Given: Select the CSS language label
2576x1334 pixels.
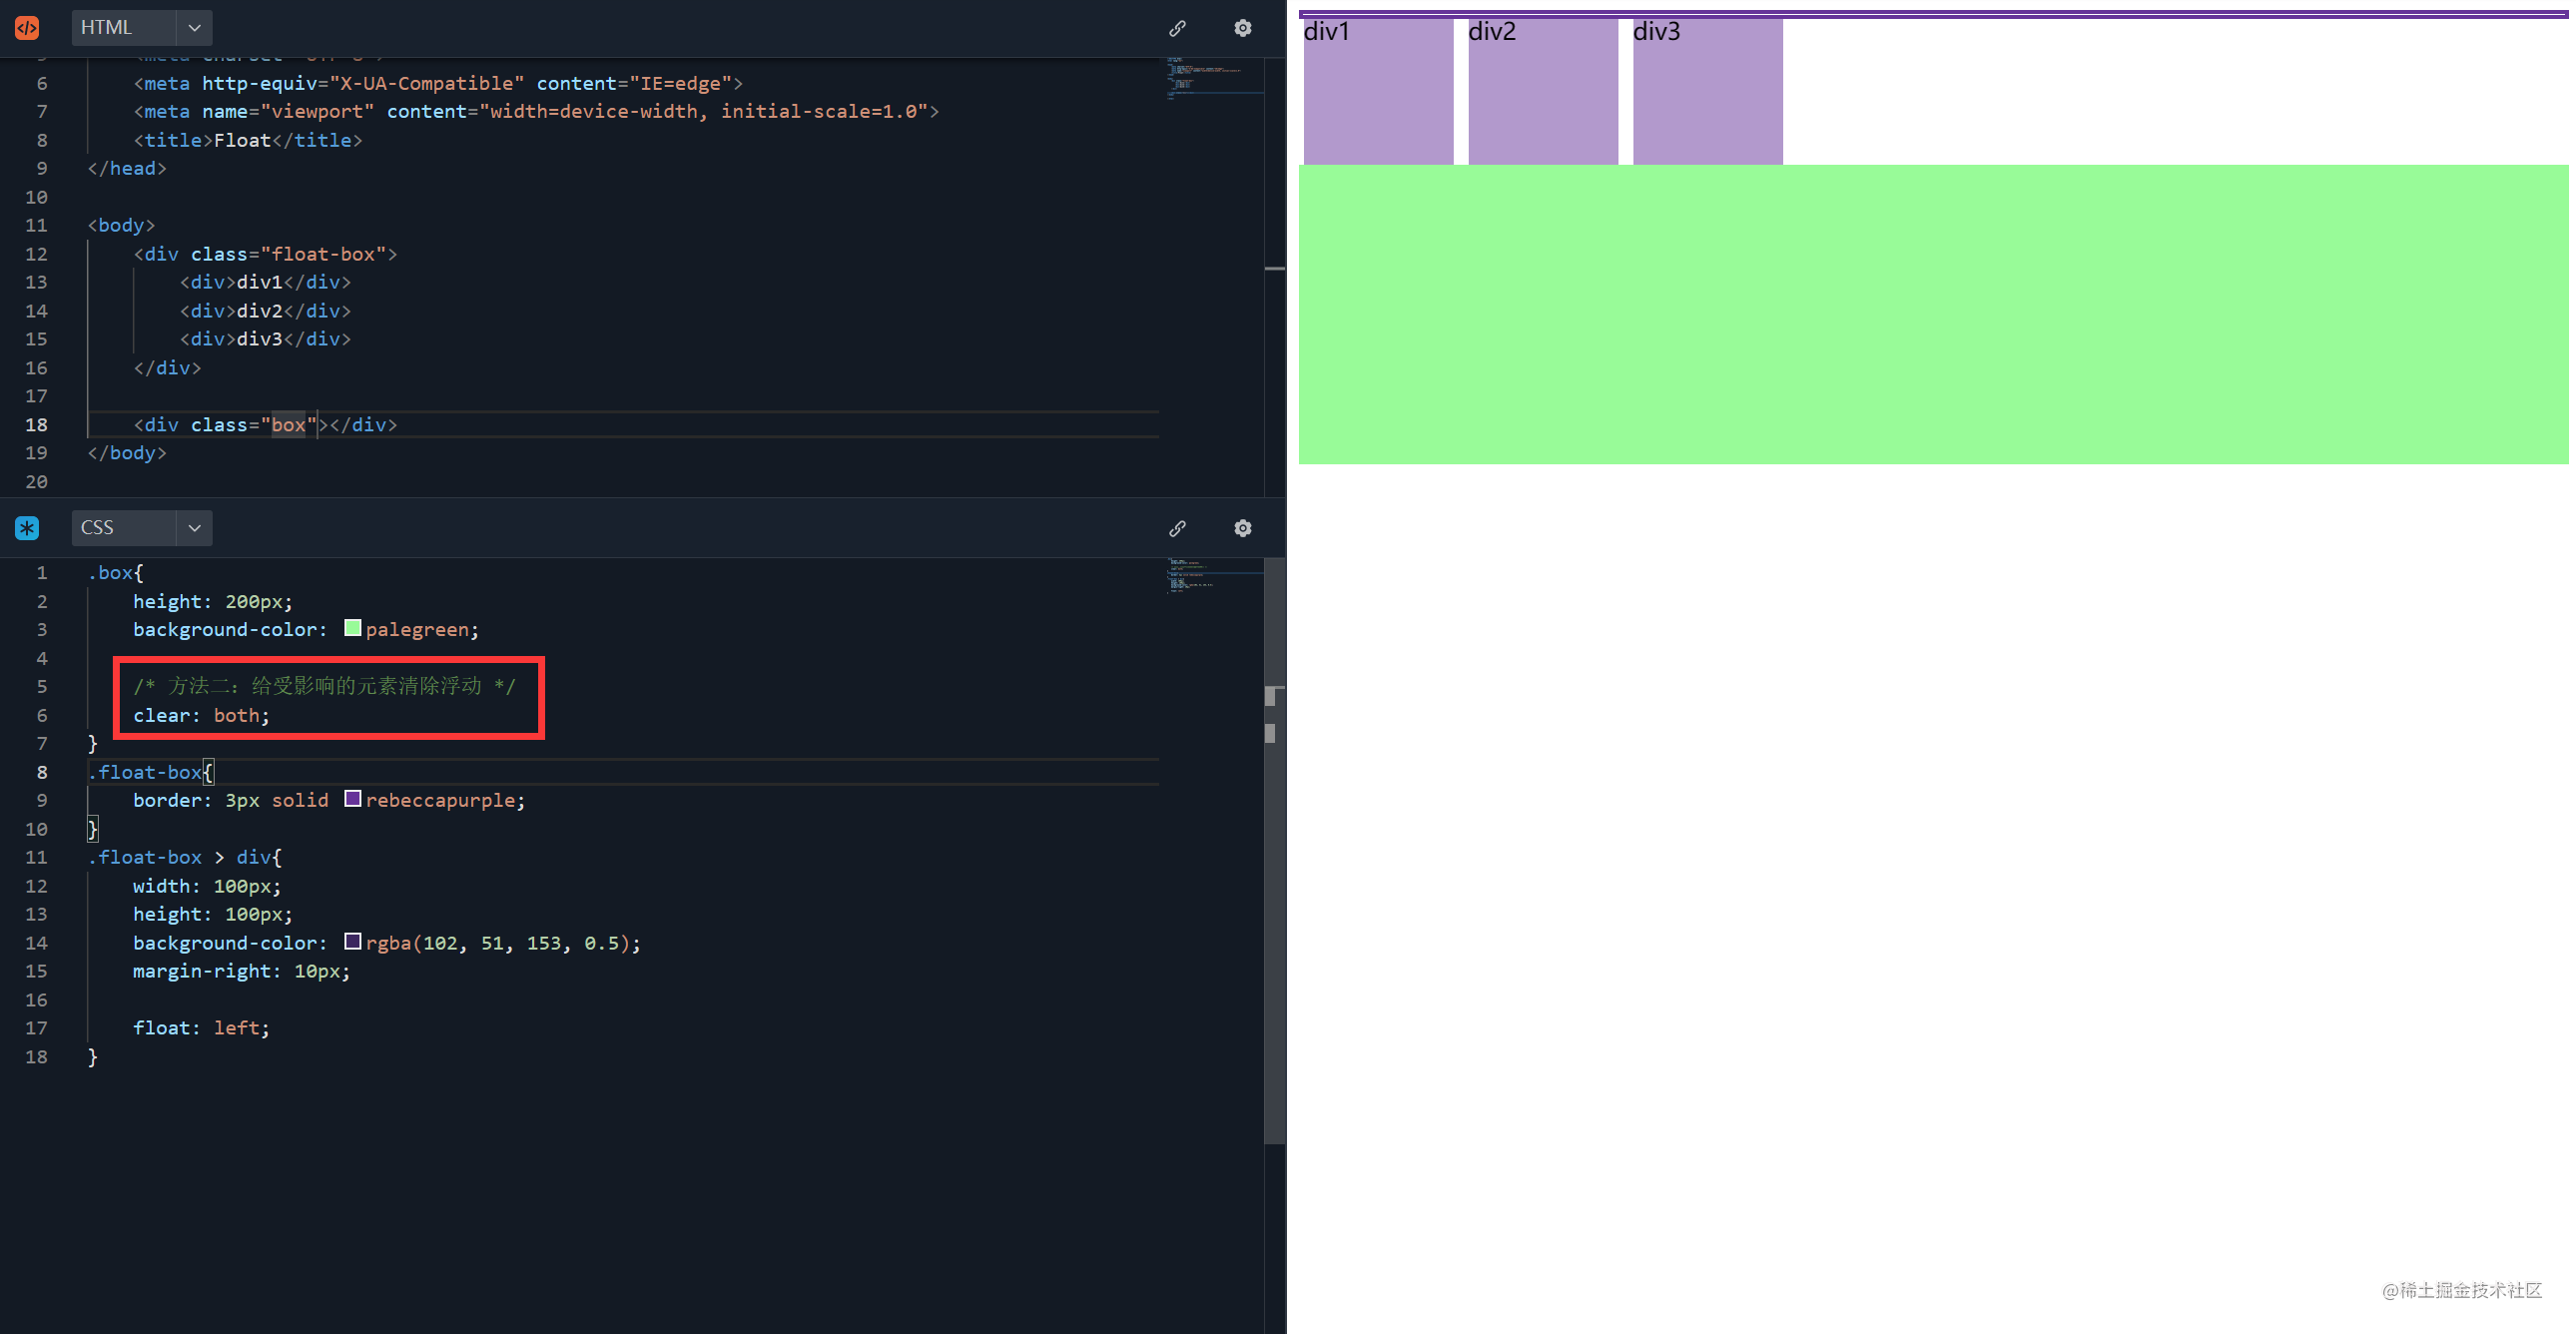Looking at the screenshot, I should (98, 528).
